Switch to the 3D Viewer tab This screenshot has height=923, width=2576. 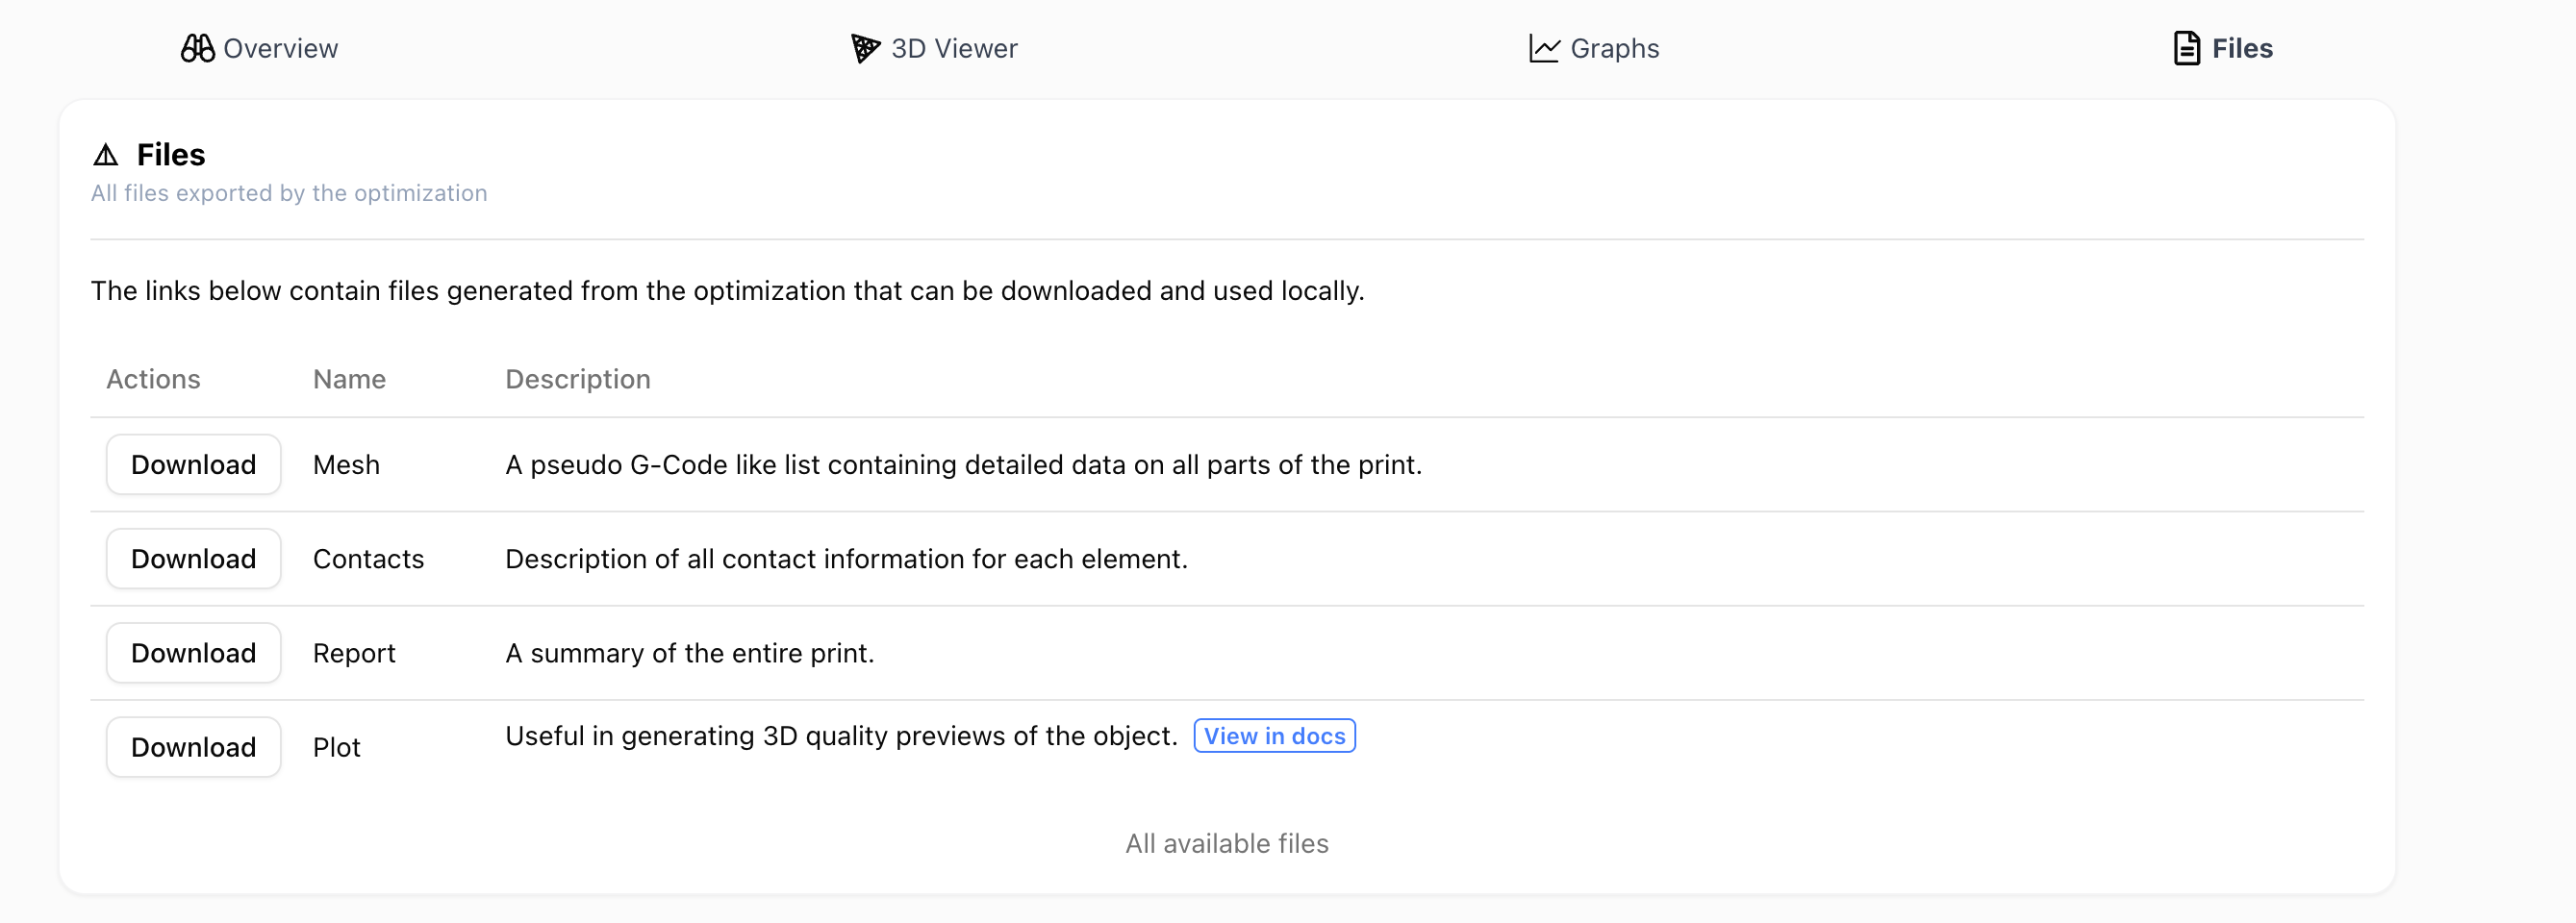pos(934,48)
